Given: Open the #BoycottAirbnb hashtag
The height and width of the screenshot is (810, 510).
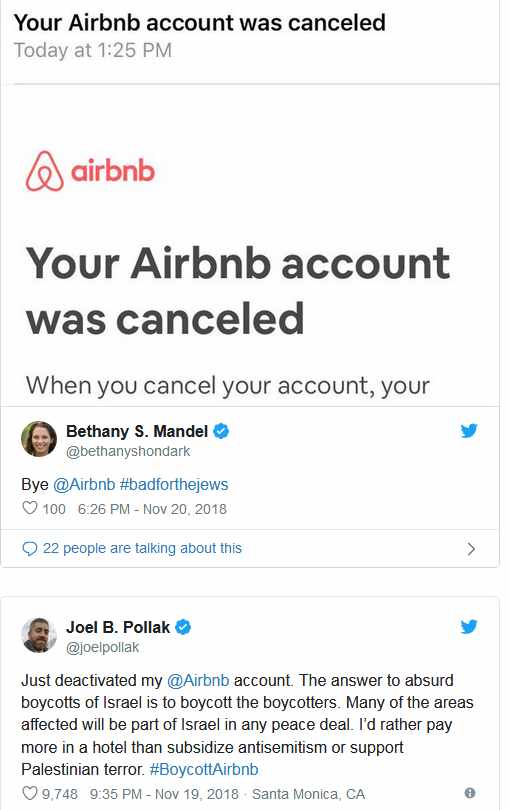Looking at the screenshot, I should click(204, 770).
